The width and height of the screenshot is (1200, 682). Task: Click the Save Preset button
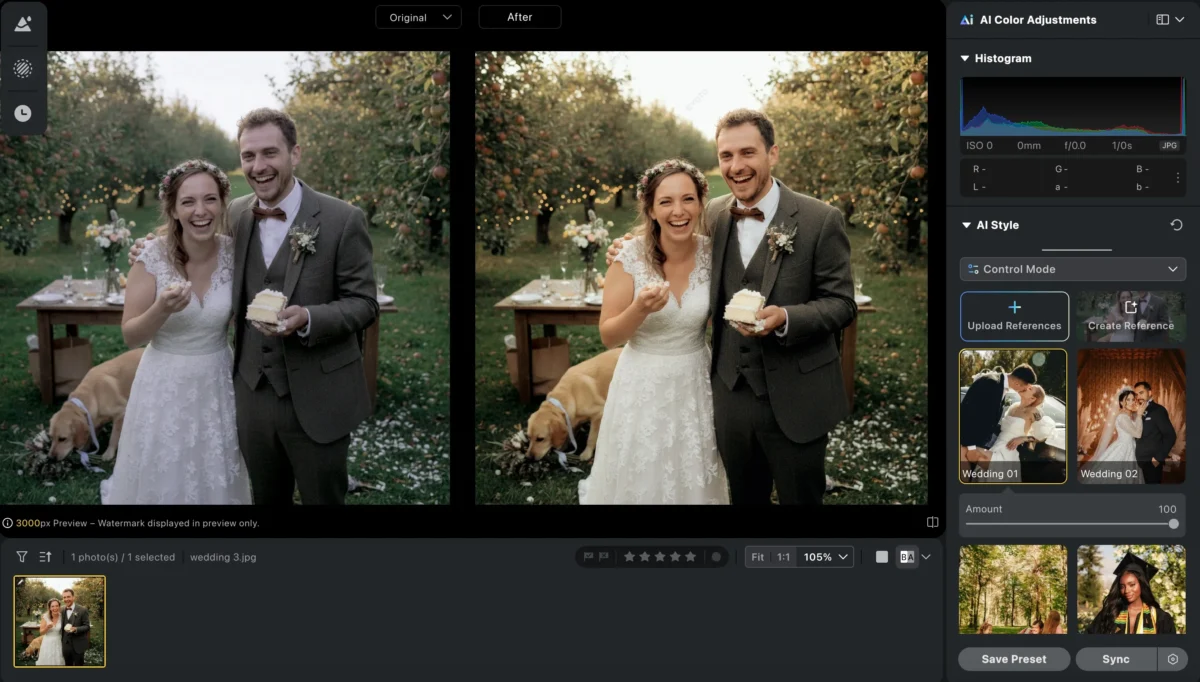point(1013,659)
